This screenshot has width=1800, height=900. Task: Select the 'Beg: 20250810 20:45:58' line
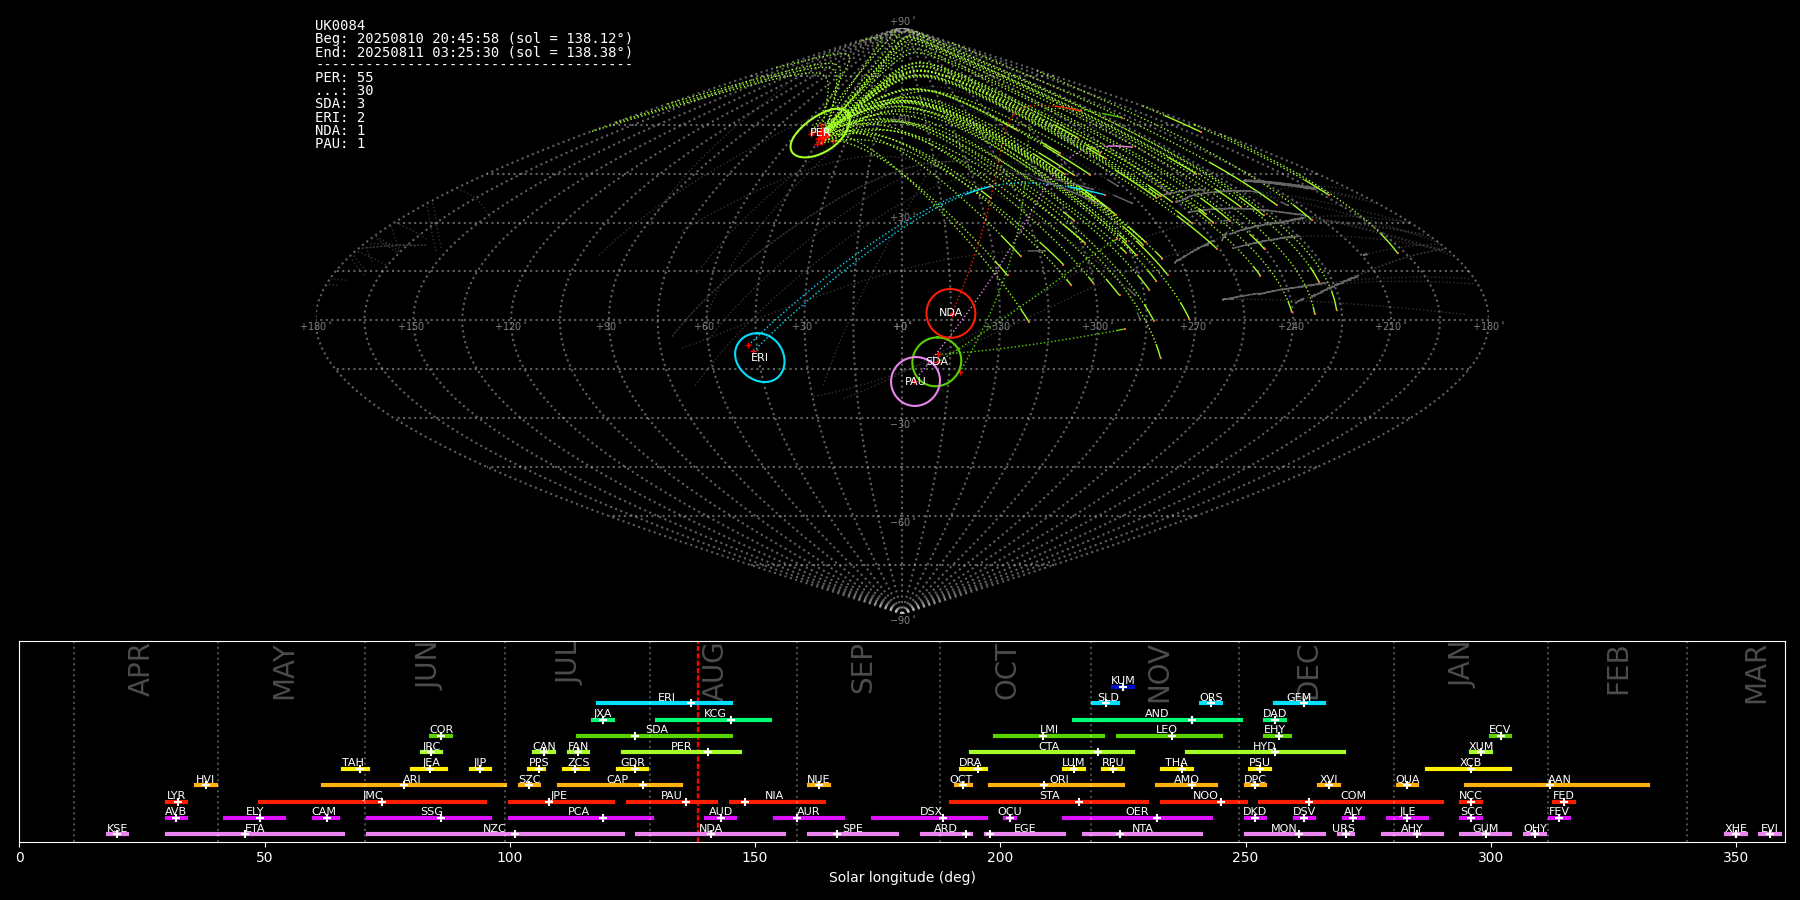(474, 39)
